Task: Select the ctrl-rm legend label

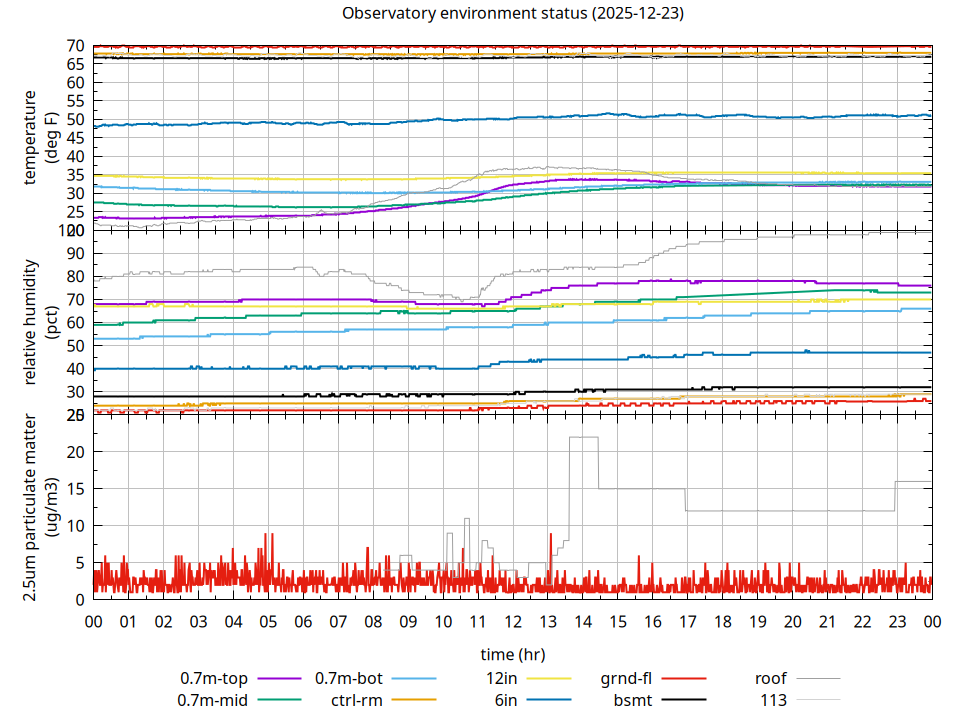Action: pos(357,700)
